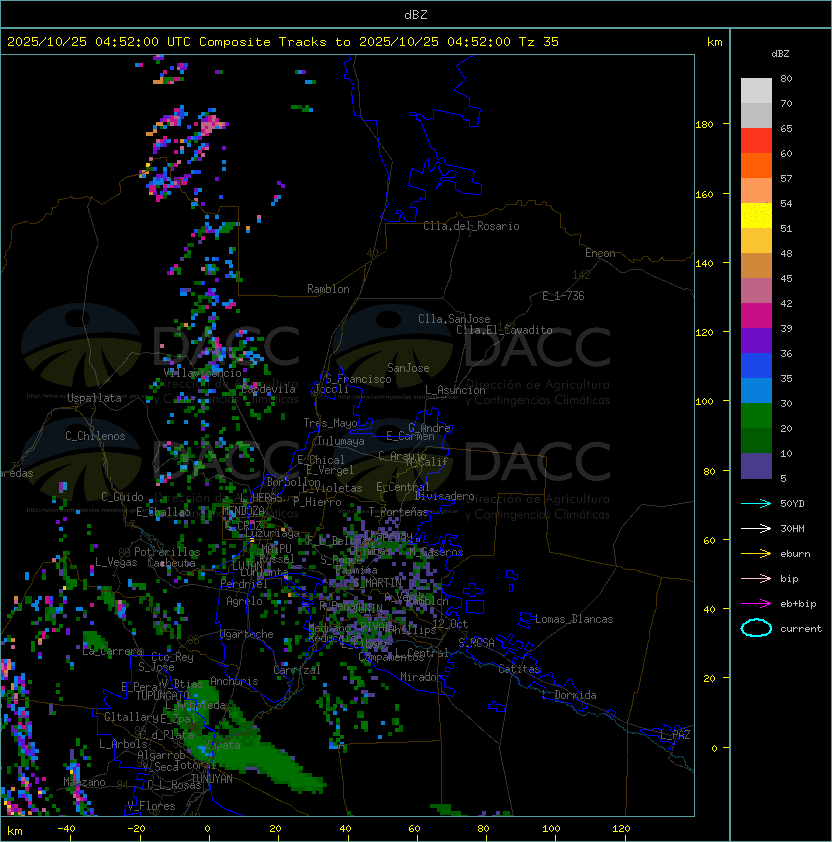Image resolution: width=832 pixels, height=842 pixels.
Task: Click the 'V_Flores' map label
Action: 151,806
